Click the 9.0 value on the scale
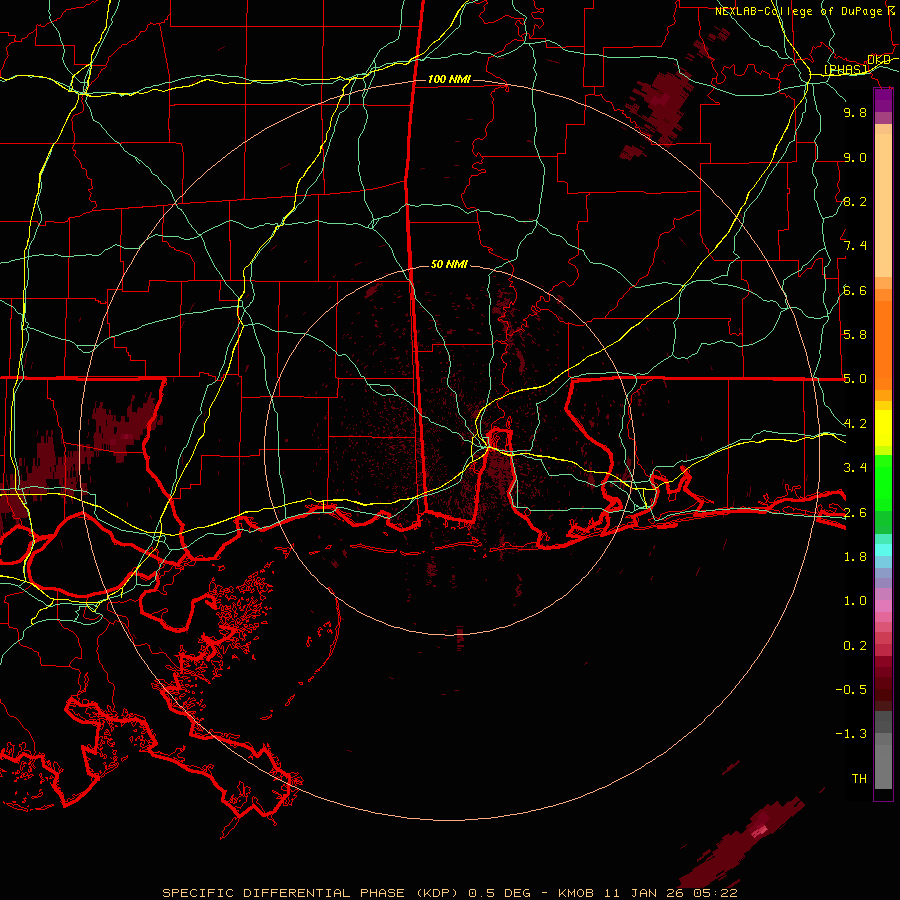Screen dimensions: 900x900 855,157
